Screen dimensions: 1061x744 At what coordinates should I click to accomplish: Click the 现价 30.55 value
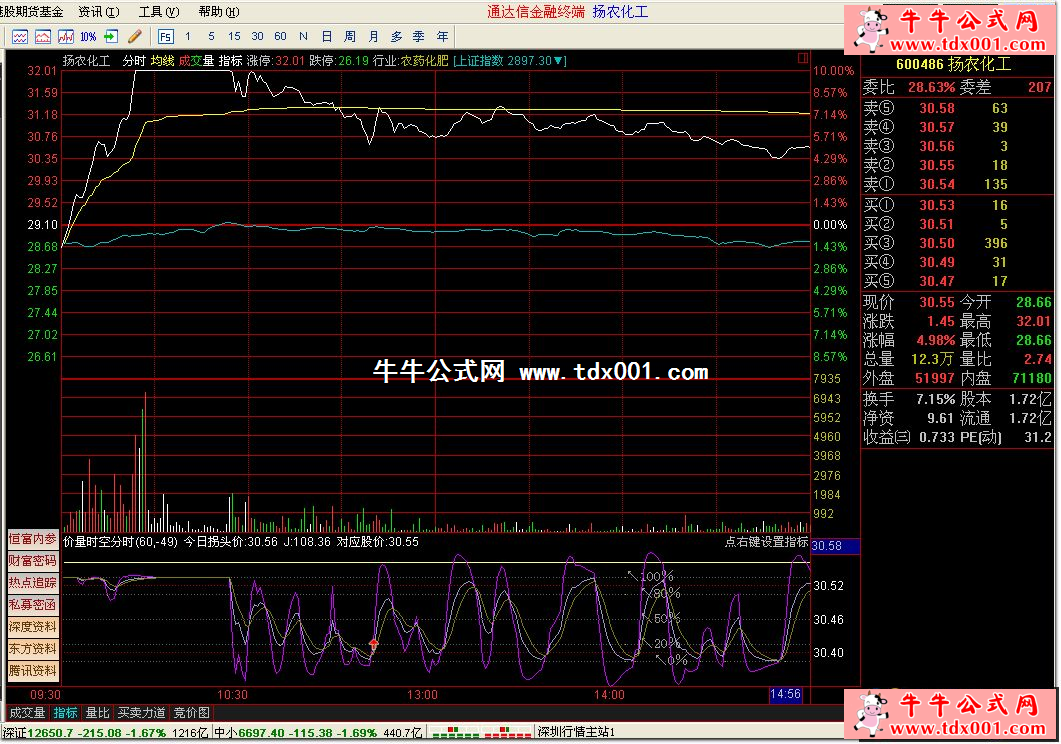(936, 302)
